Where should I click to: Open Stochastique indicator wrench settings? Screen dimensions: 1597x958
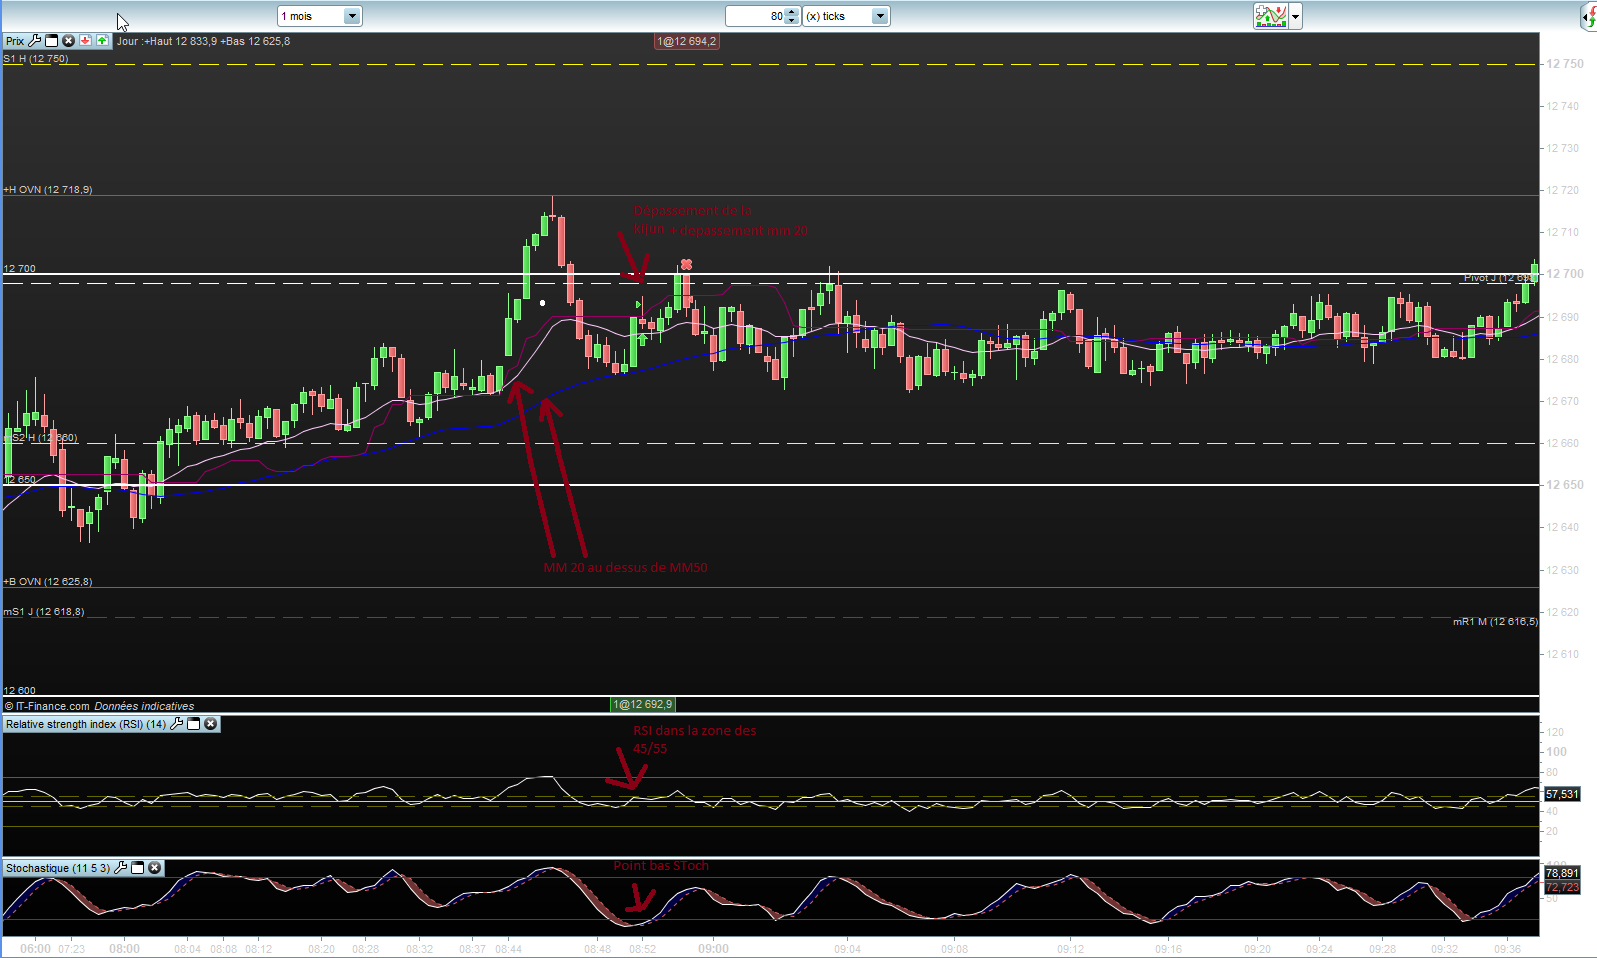click(121, 868)
